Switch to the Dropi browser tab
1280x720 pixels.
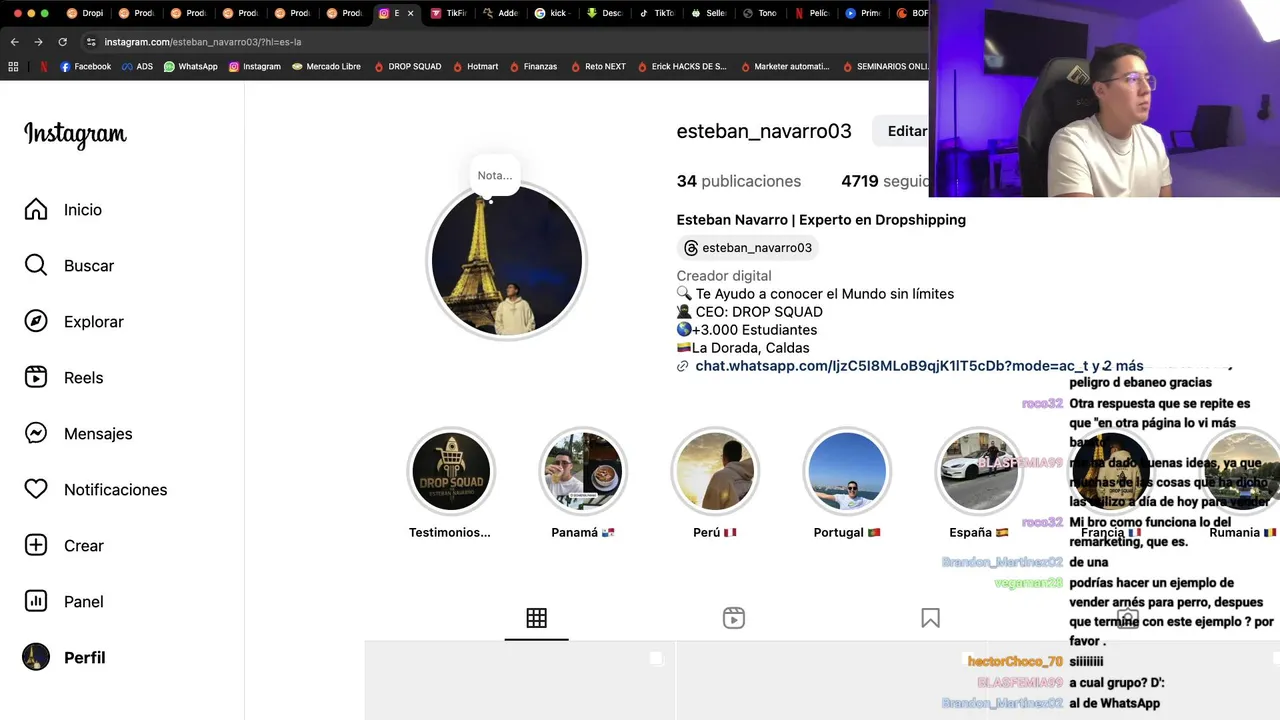[85, 13]
